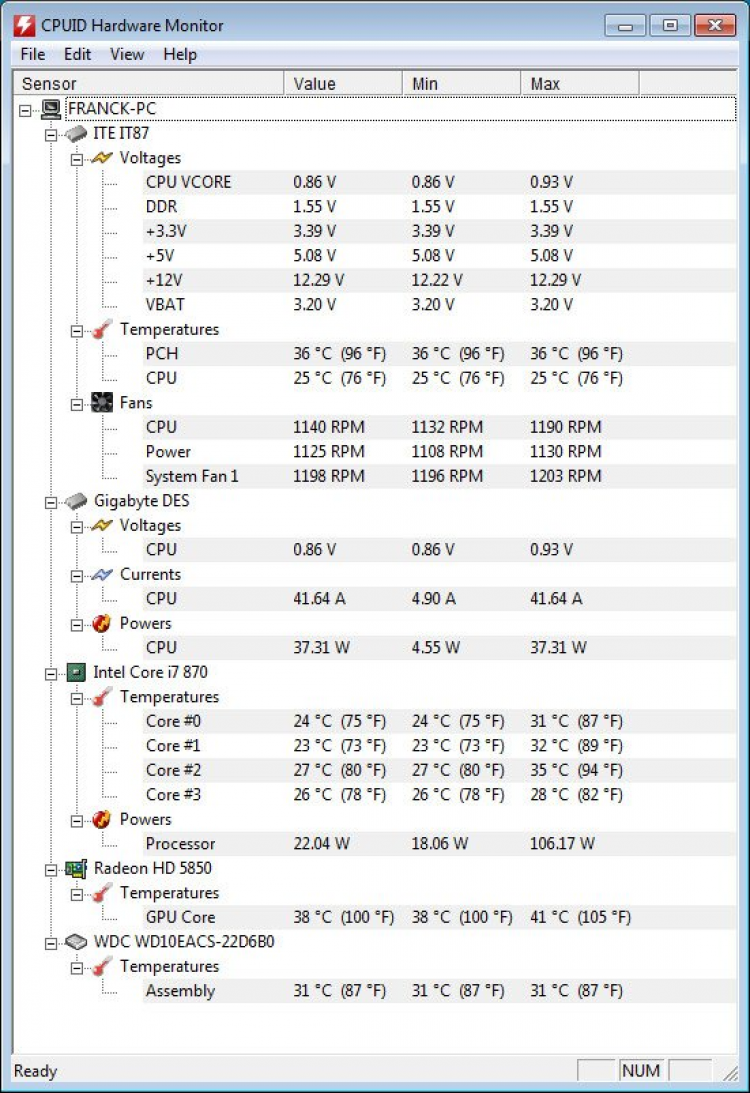
Task: Collapse the Intel Core i7 870 node
Action: 51,673
